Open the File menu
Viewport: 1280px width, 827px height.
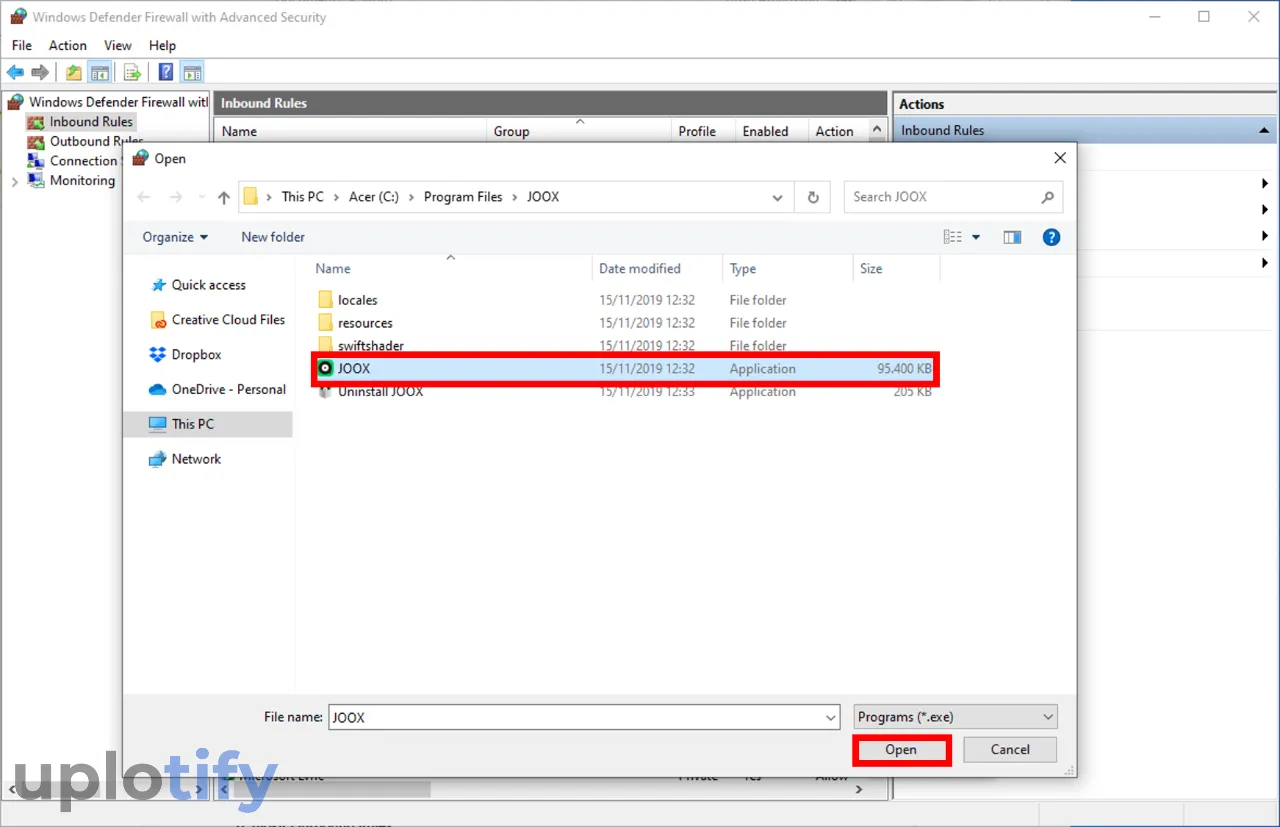tap(22, 45)
